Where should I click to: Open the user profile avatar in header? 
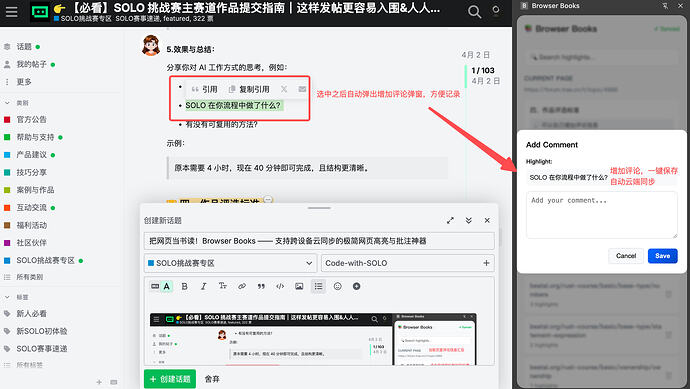(x=496, y=11)
